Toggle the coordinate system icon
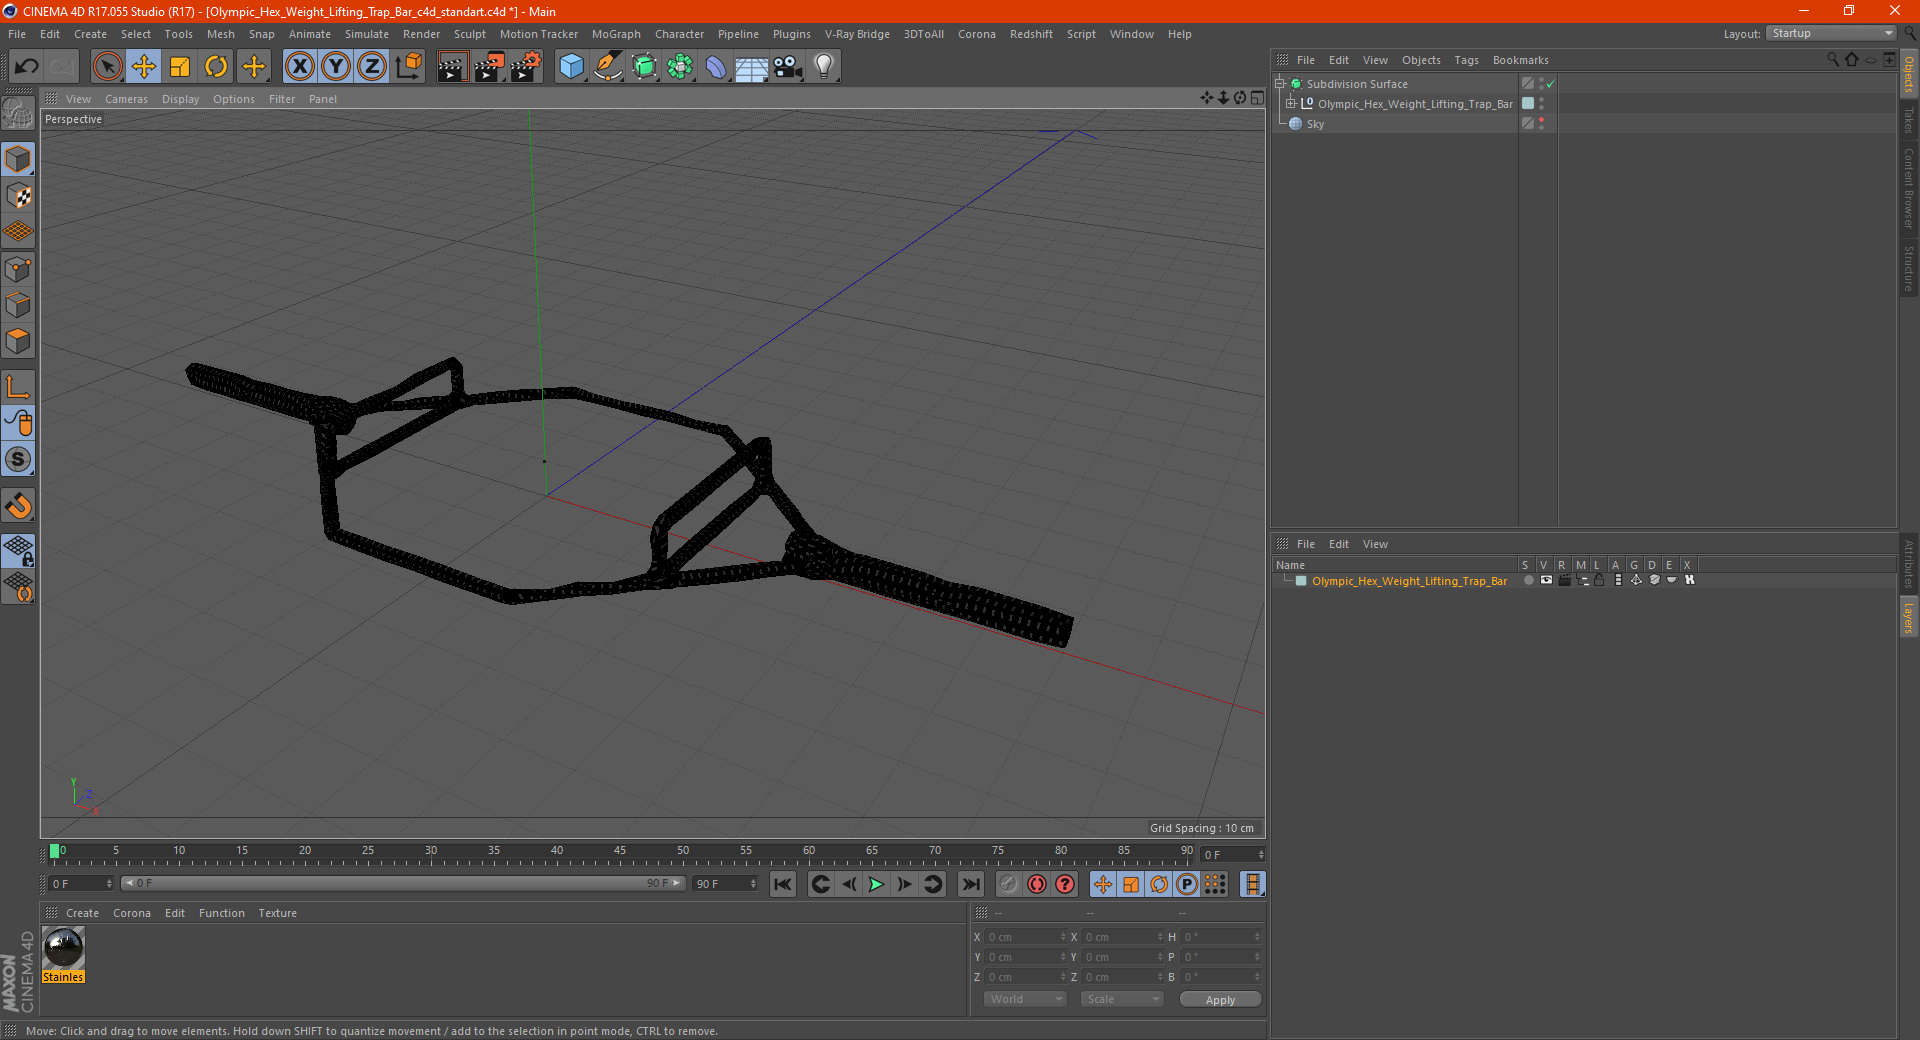 [x=408, y=67]
